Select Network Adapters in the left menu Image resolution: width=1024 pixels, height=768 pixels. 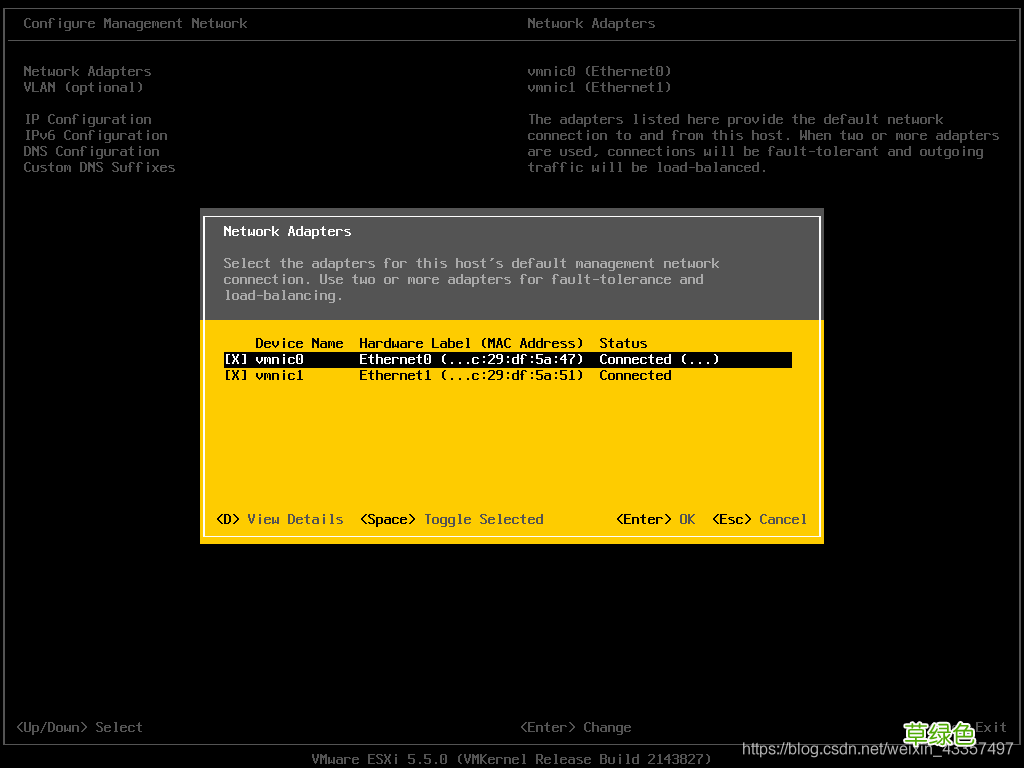click(x=88, y=71)
